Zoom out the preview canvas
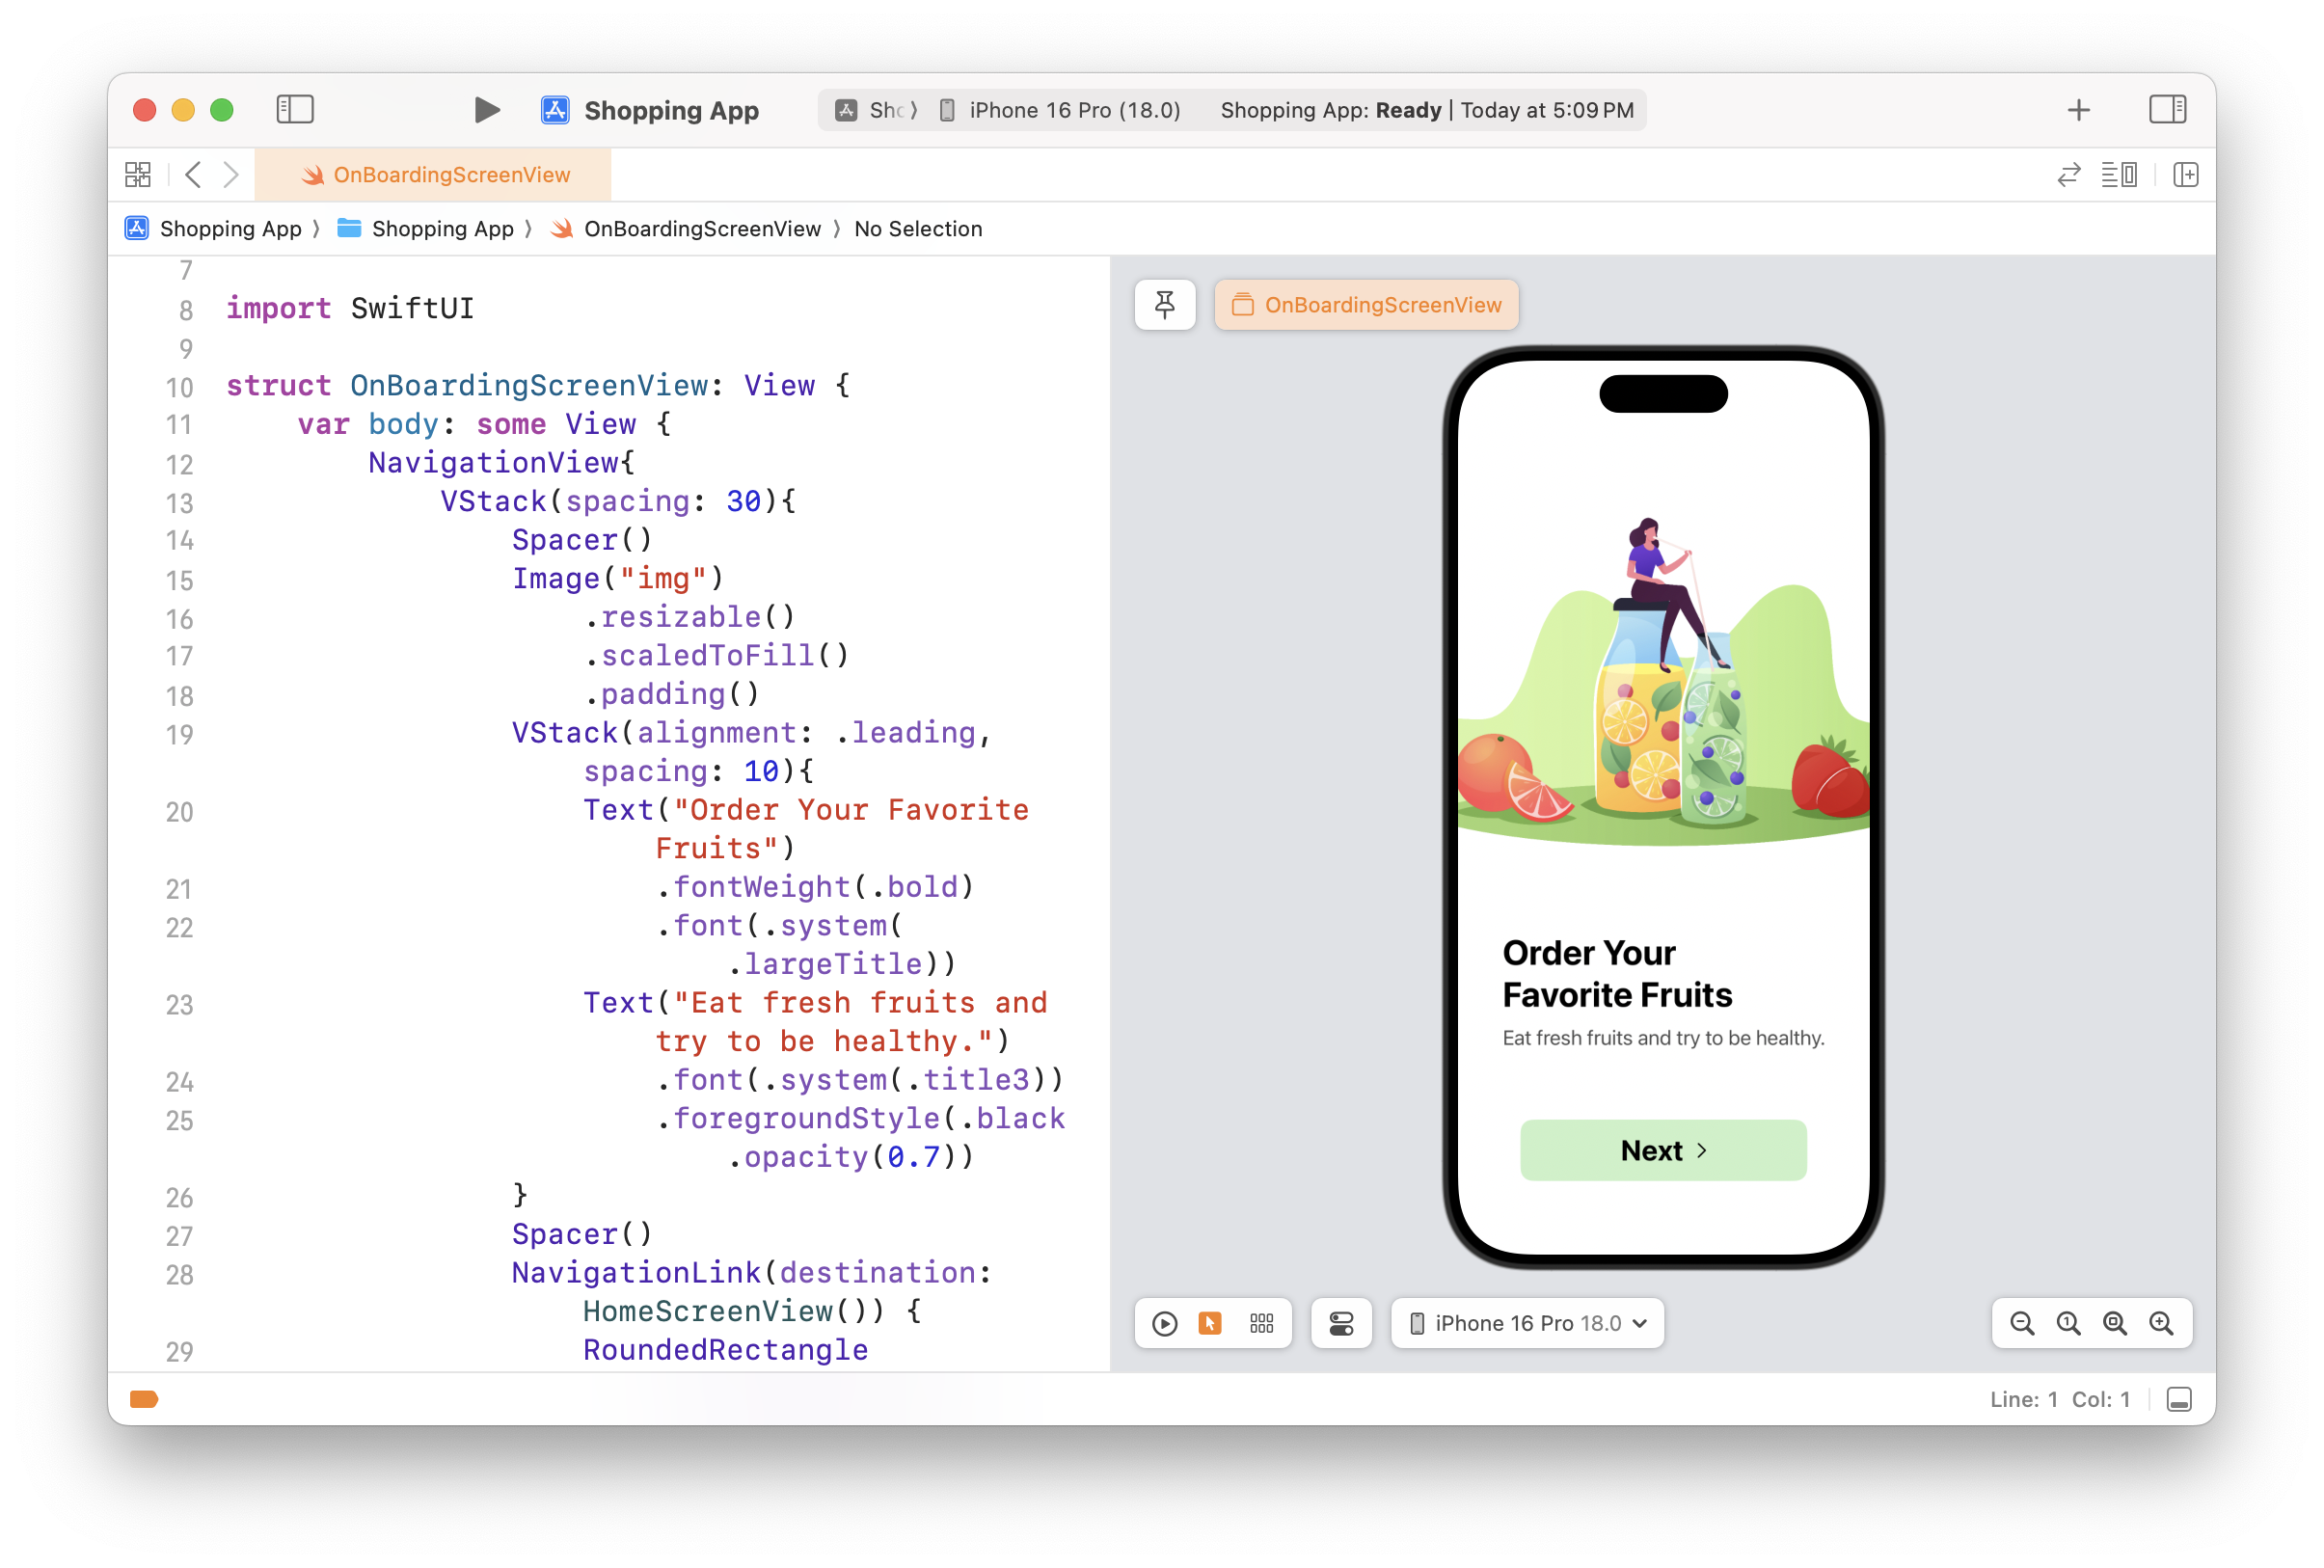The image size is (2324, 1568). [x=2022, y=1324]
